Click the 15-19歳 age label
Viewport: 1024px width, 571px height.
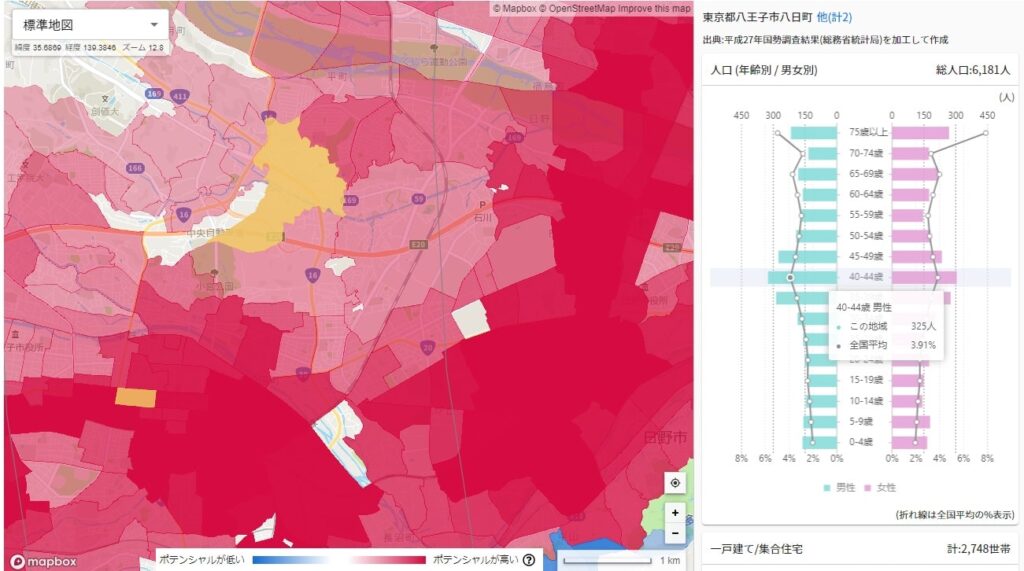(x=865, y=380)
